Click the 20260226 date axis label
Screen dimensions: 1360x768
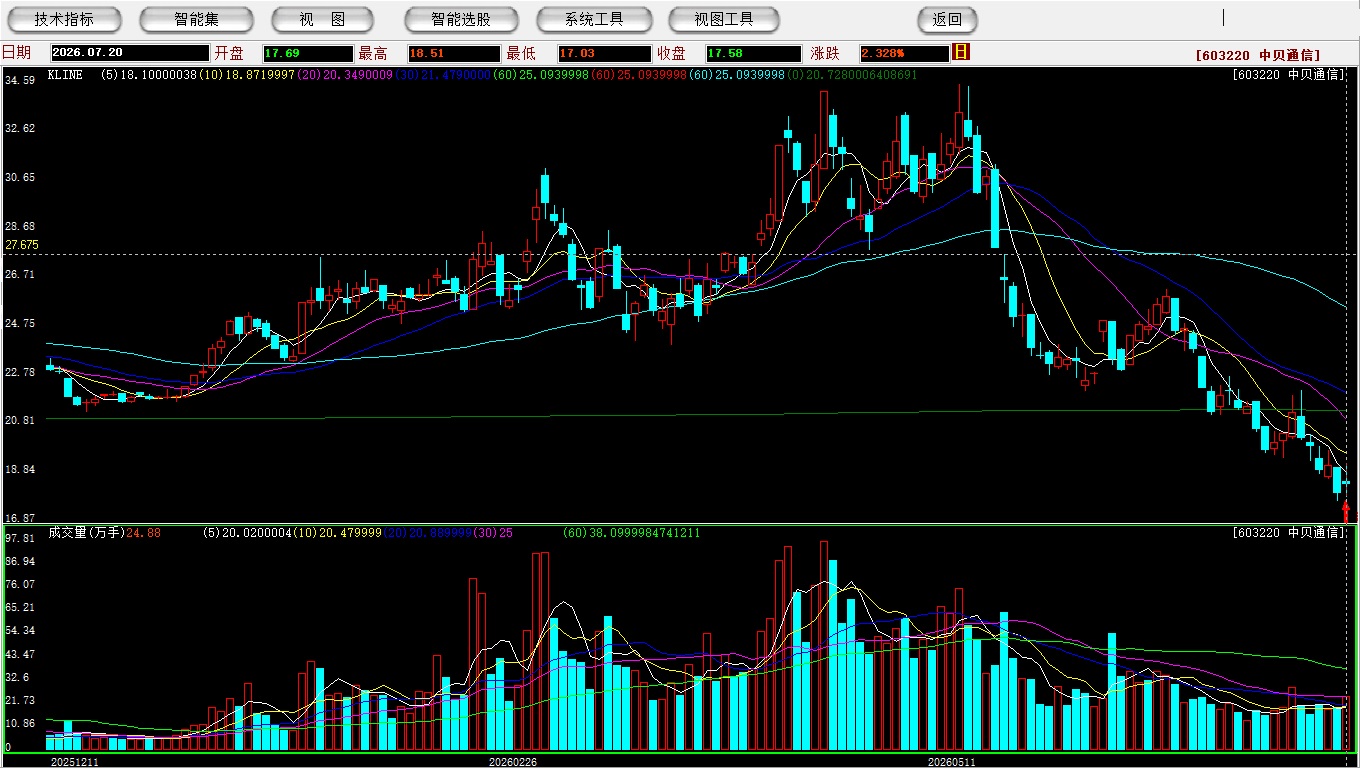click(x=512, y=762)
